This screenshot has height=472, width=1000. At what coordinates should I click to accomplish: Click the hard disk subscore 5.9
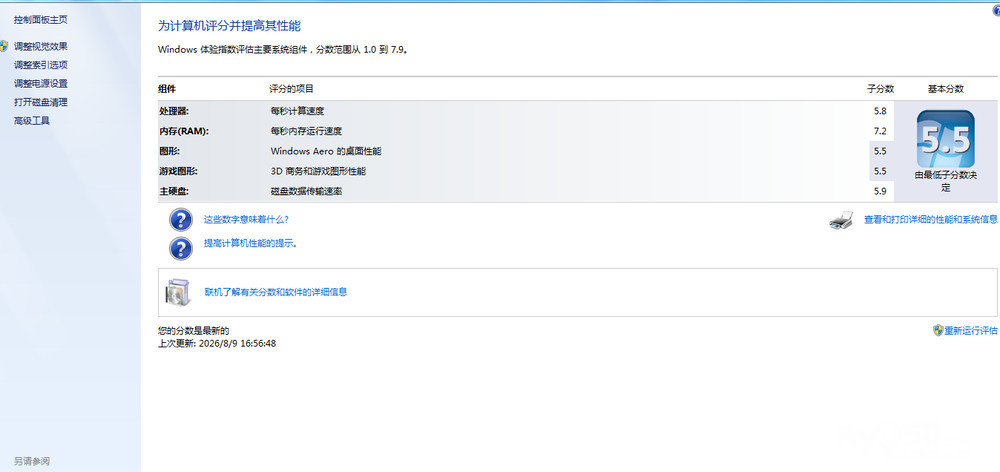coord(880,191)
